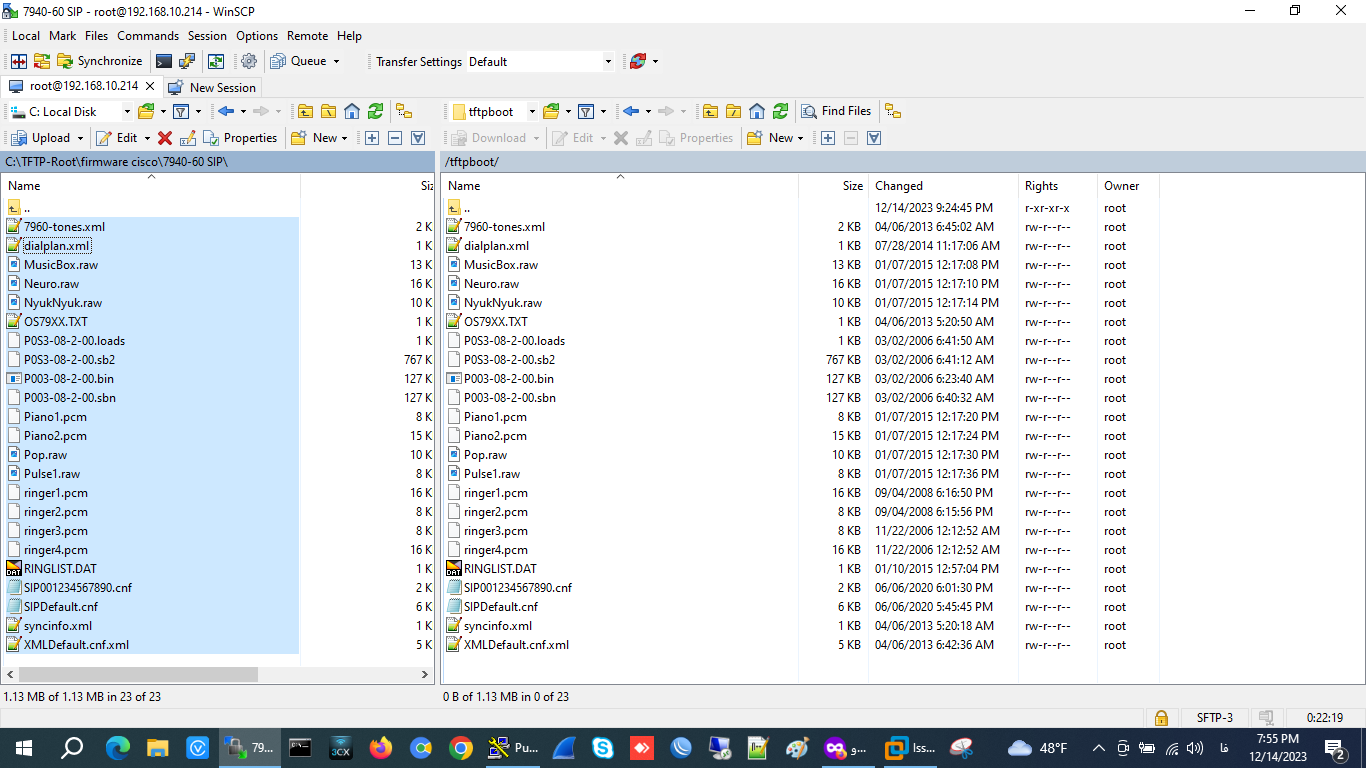Image resolution: width=1366 pixels, height=768 pixels.
Task: Go to remote parent directory icon
Action: pos(709,111)
